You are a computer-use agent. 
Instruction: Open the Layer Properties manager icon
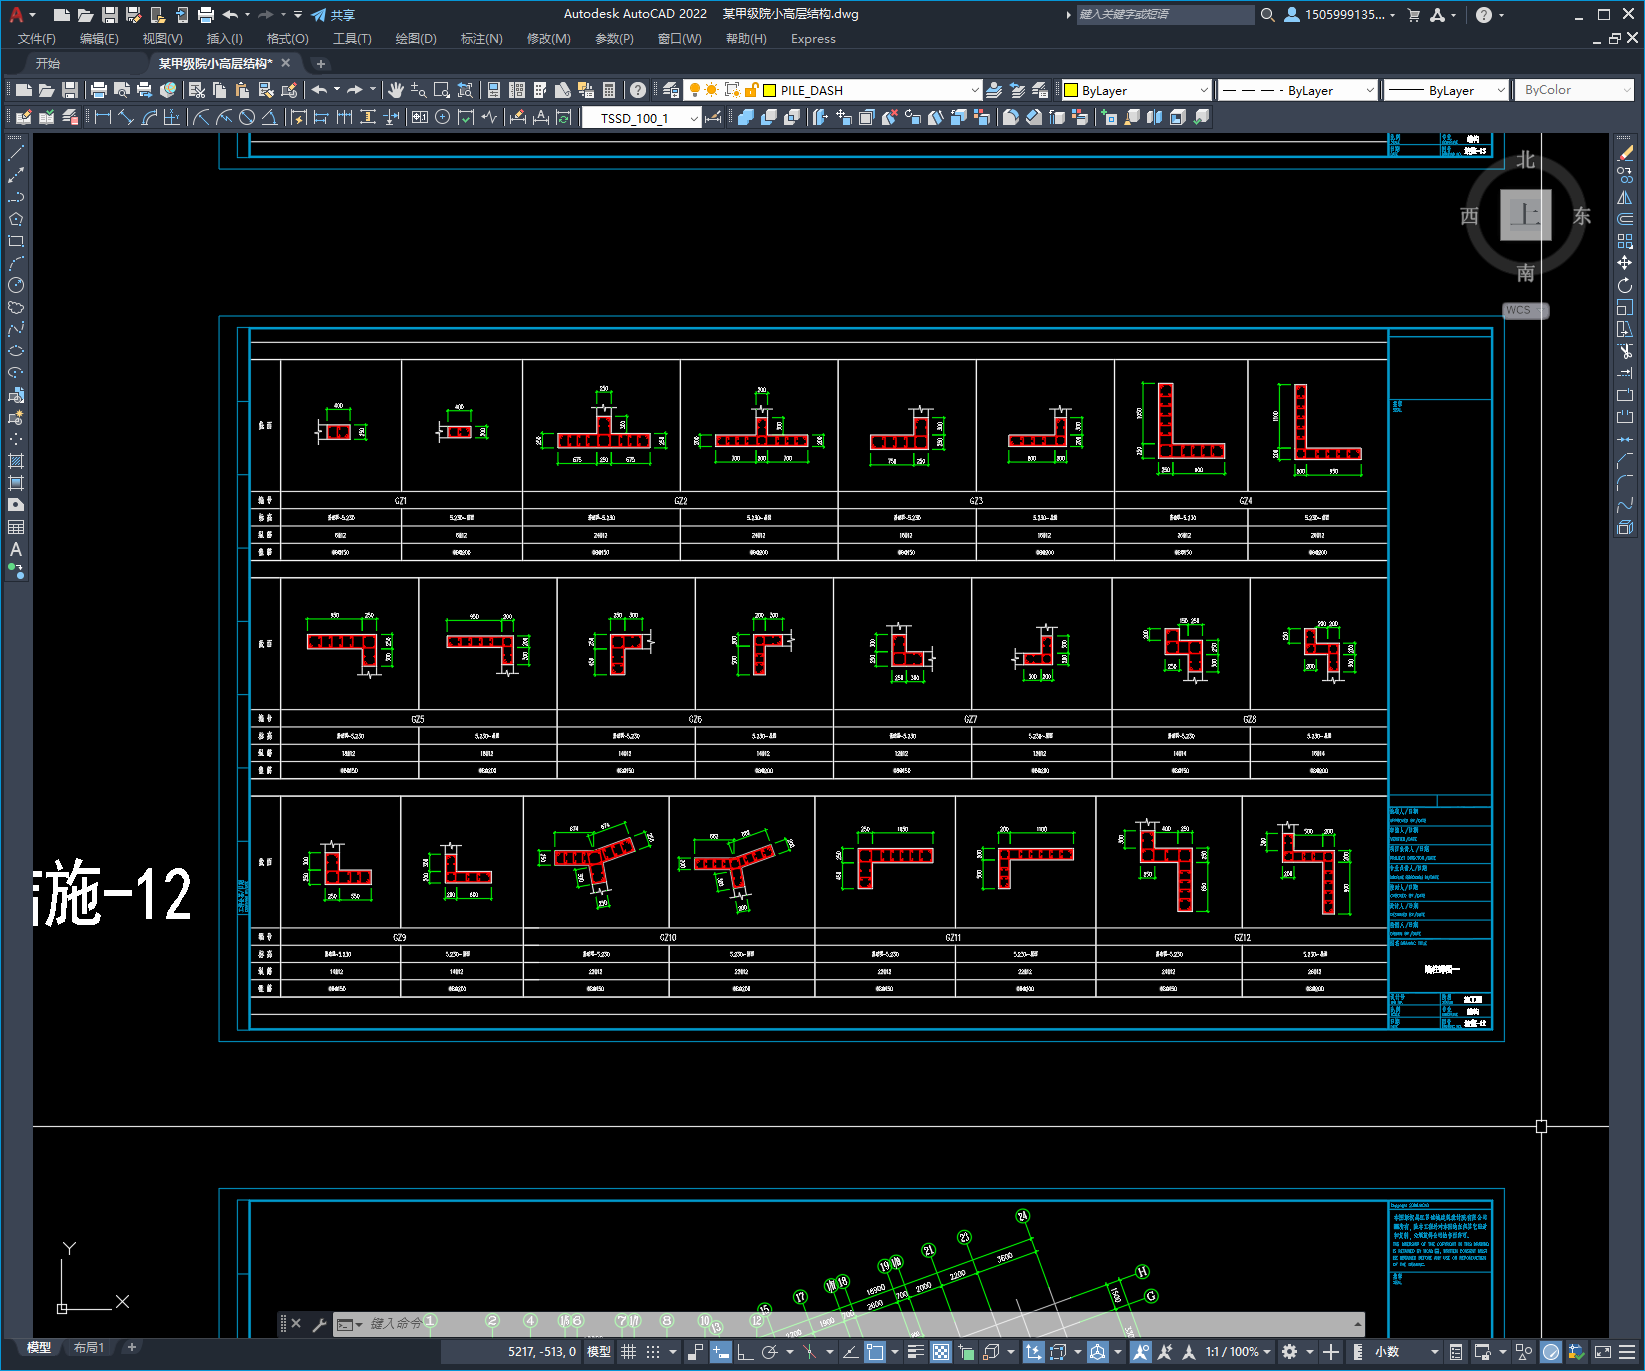[x=671, y=90]
